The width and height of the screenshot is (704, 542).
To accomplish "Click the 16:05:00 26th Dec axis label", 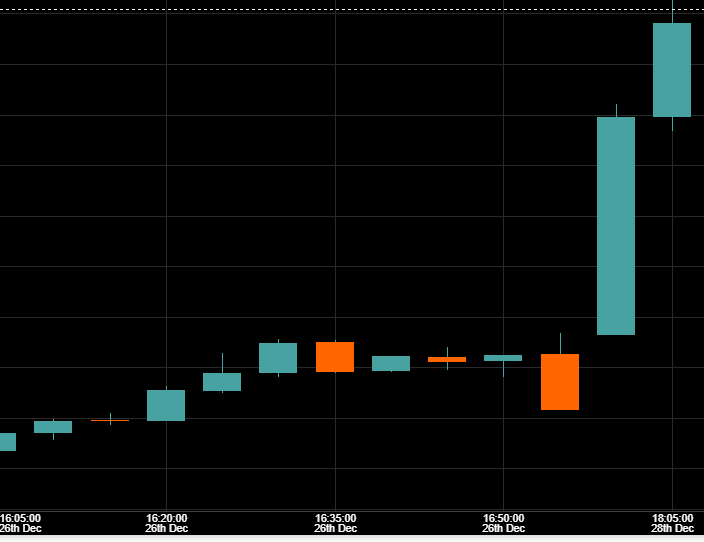I will click(20, 523).
